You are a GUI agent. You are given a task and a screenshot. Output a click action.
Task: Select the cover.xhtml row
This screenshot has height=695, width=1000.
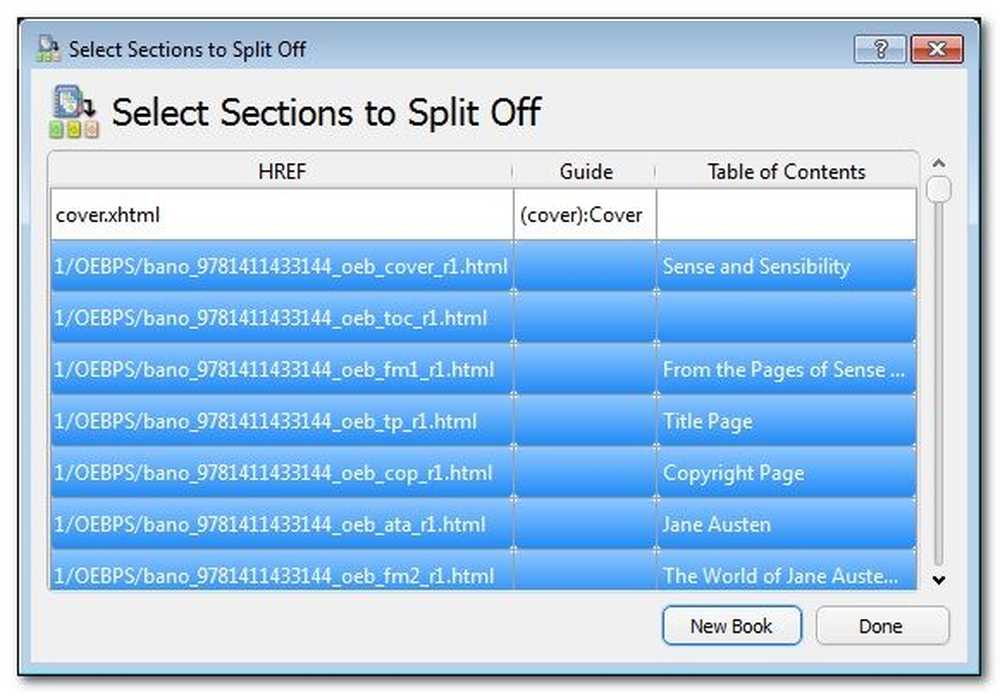coord(483,215)
